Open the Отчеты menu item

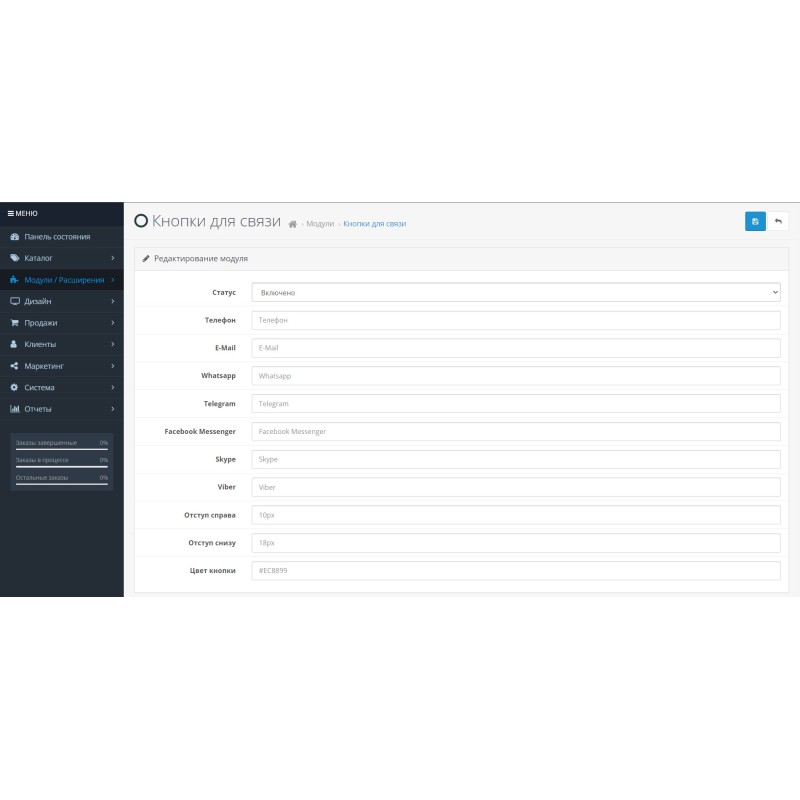pyautogui.click(x=61, y=409)
